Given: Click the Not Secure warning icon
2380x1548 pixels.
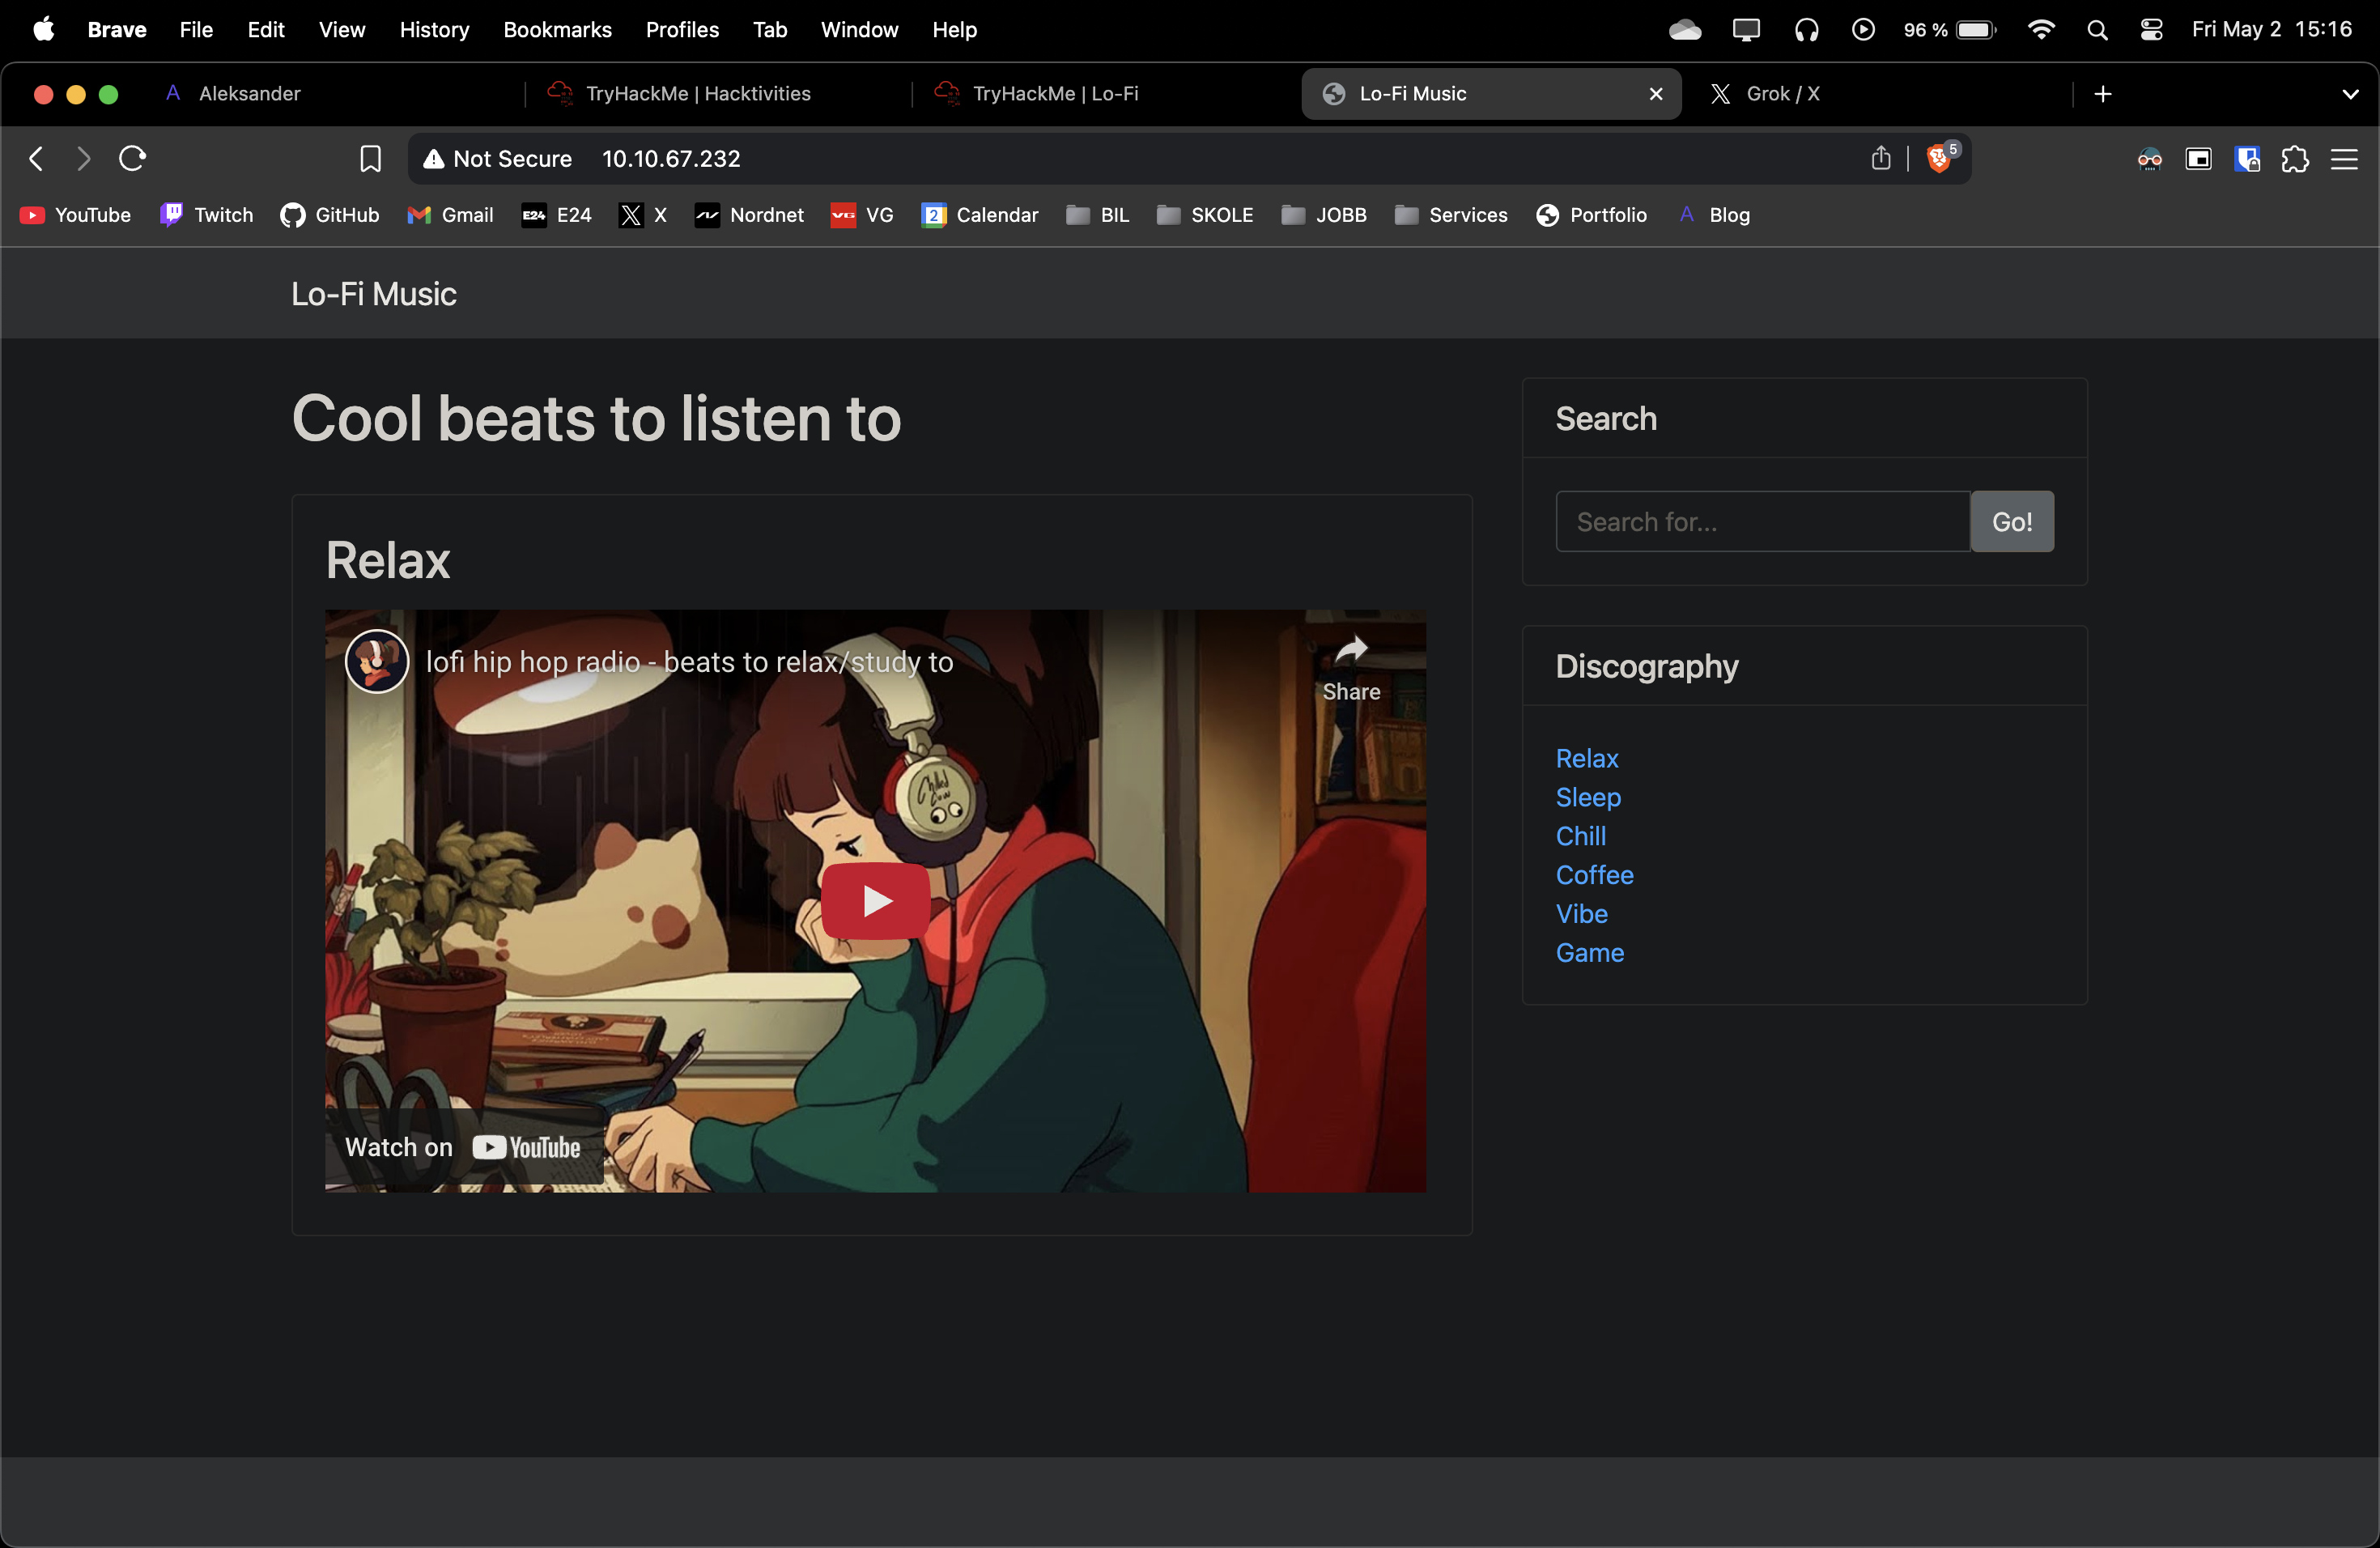Looking at the screenshot, I should click(x=433, y=159).
